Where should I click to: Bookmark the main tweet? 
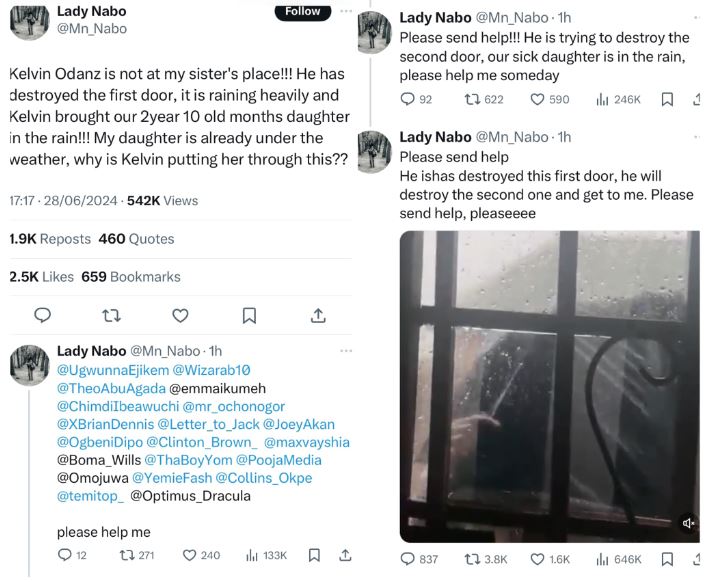tap(249, 315)
